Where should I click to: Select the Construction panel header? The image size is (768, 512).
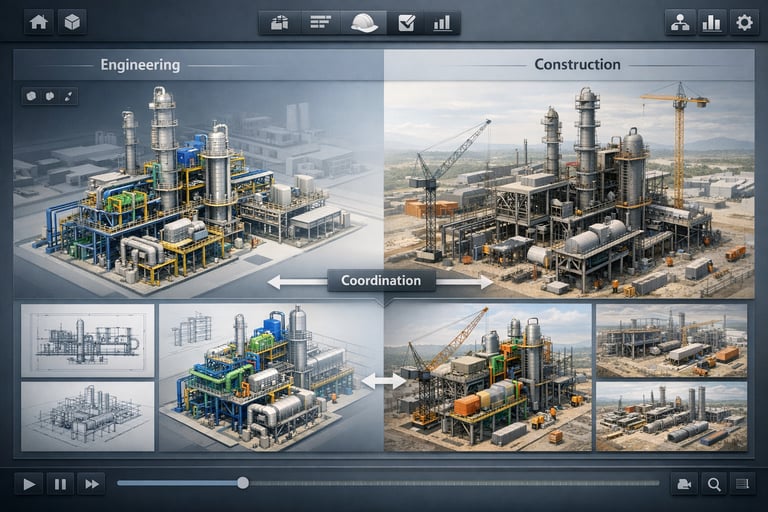[569, 65]
